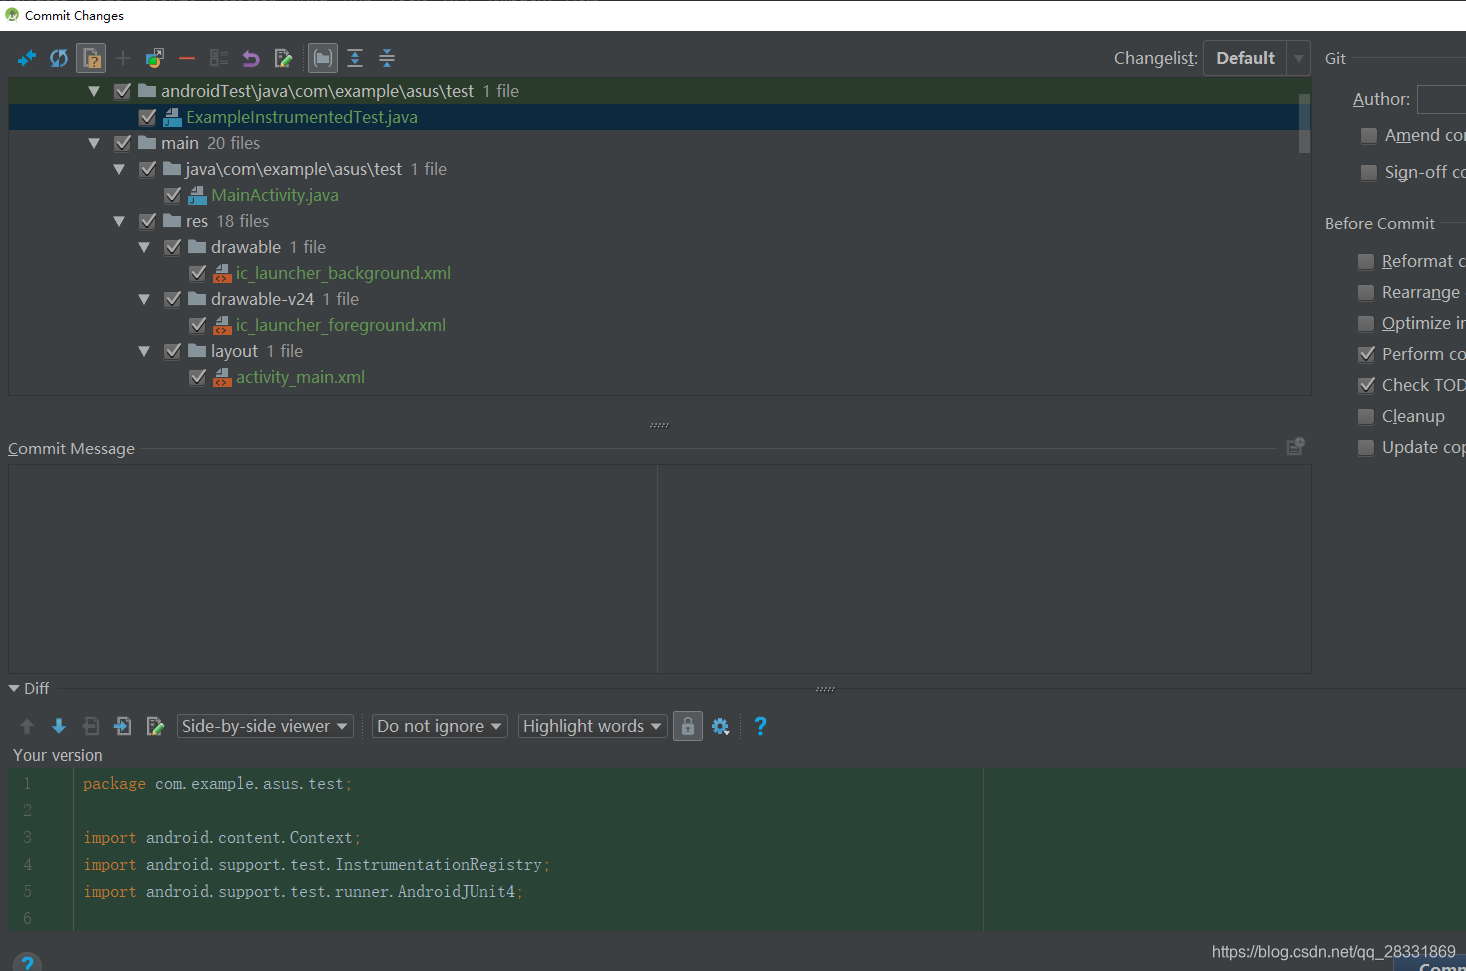This screenshot has width=1466, height=971.
Task: Collapse the java\com\example\asus\test node under main
Action: pos(119,169)
